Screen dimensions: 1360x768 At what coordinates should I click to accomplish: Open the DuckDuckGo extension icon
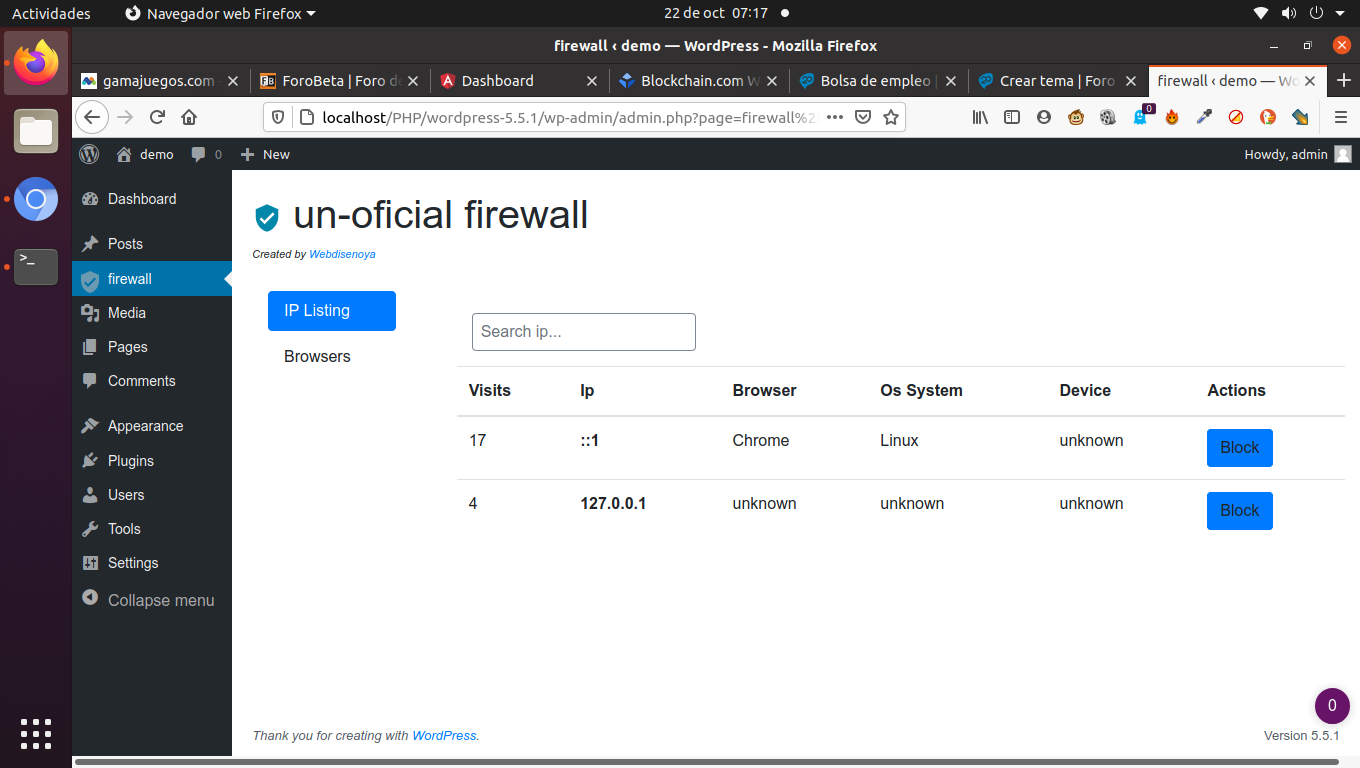coord(1268,117)
